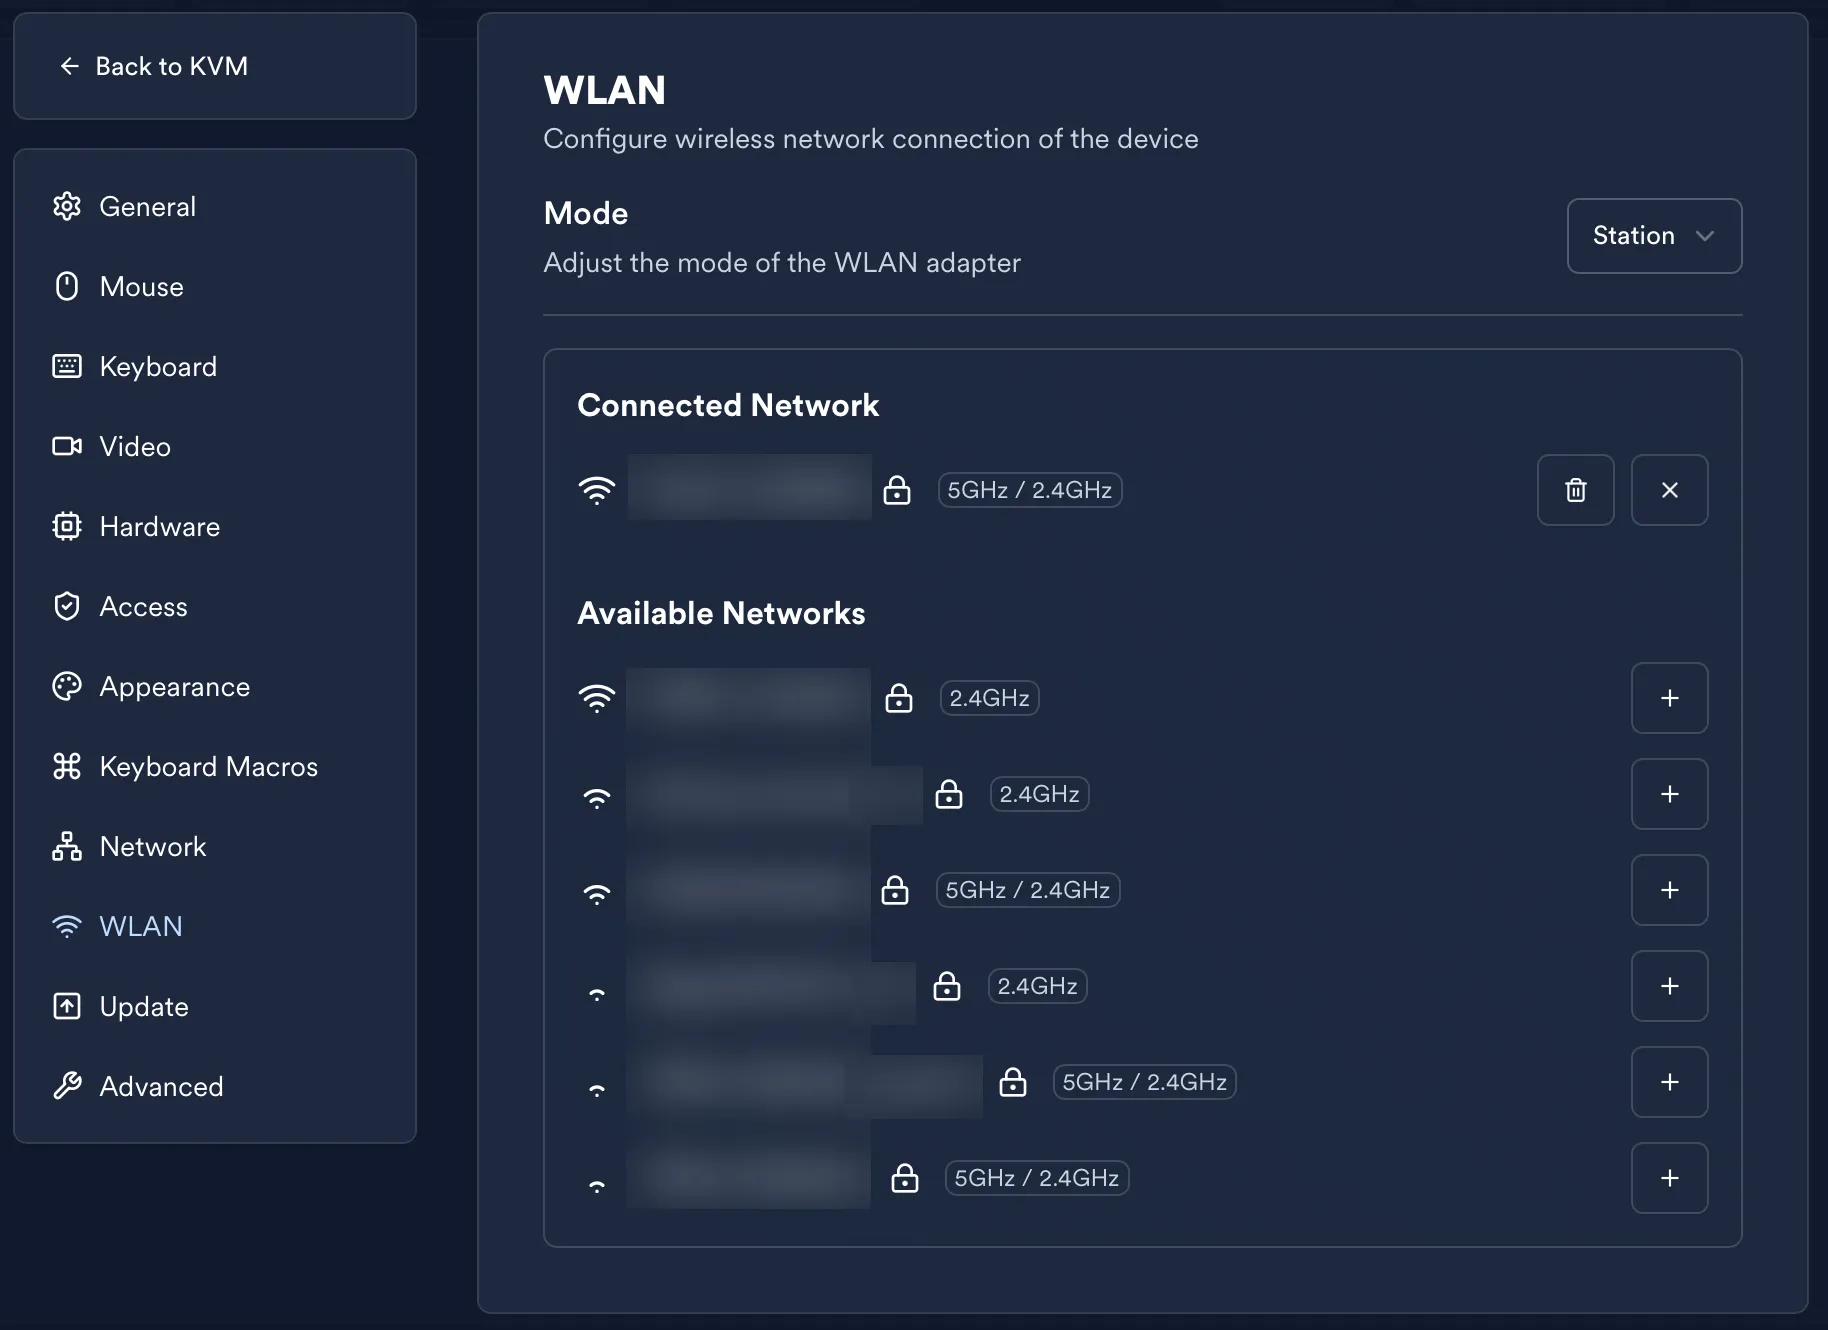Image resolution: width=1828 pixels, height=1330 pixels.
Task: Click the connected network's 5GHz / 2.4GHz badge
Action: pyautogui.click(x=1029, y=490)
